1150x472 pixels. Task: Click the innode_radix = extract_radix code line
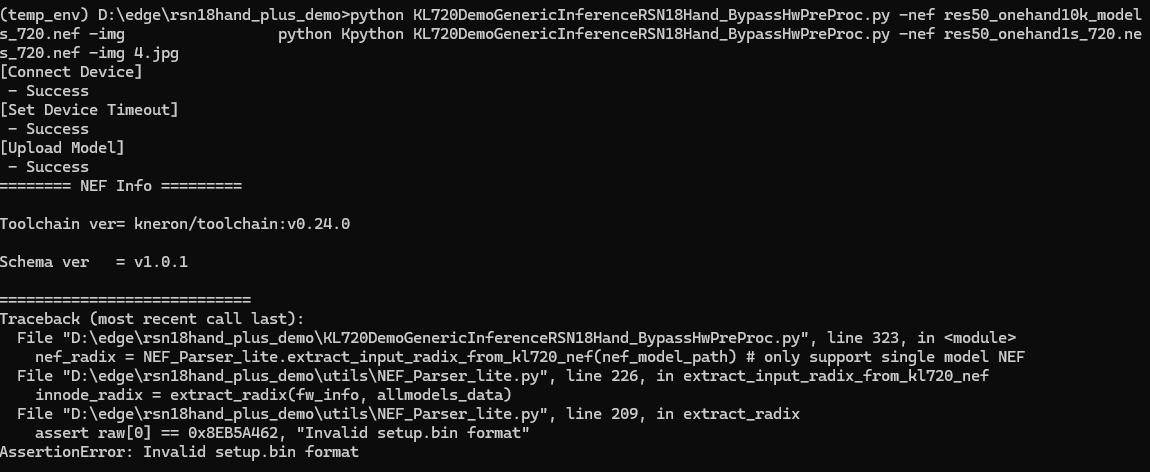coord(274,395)
